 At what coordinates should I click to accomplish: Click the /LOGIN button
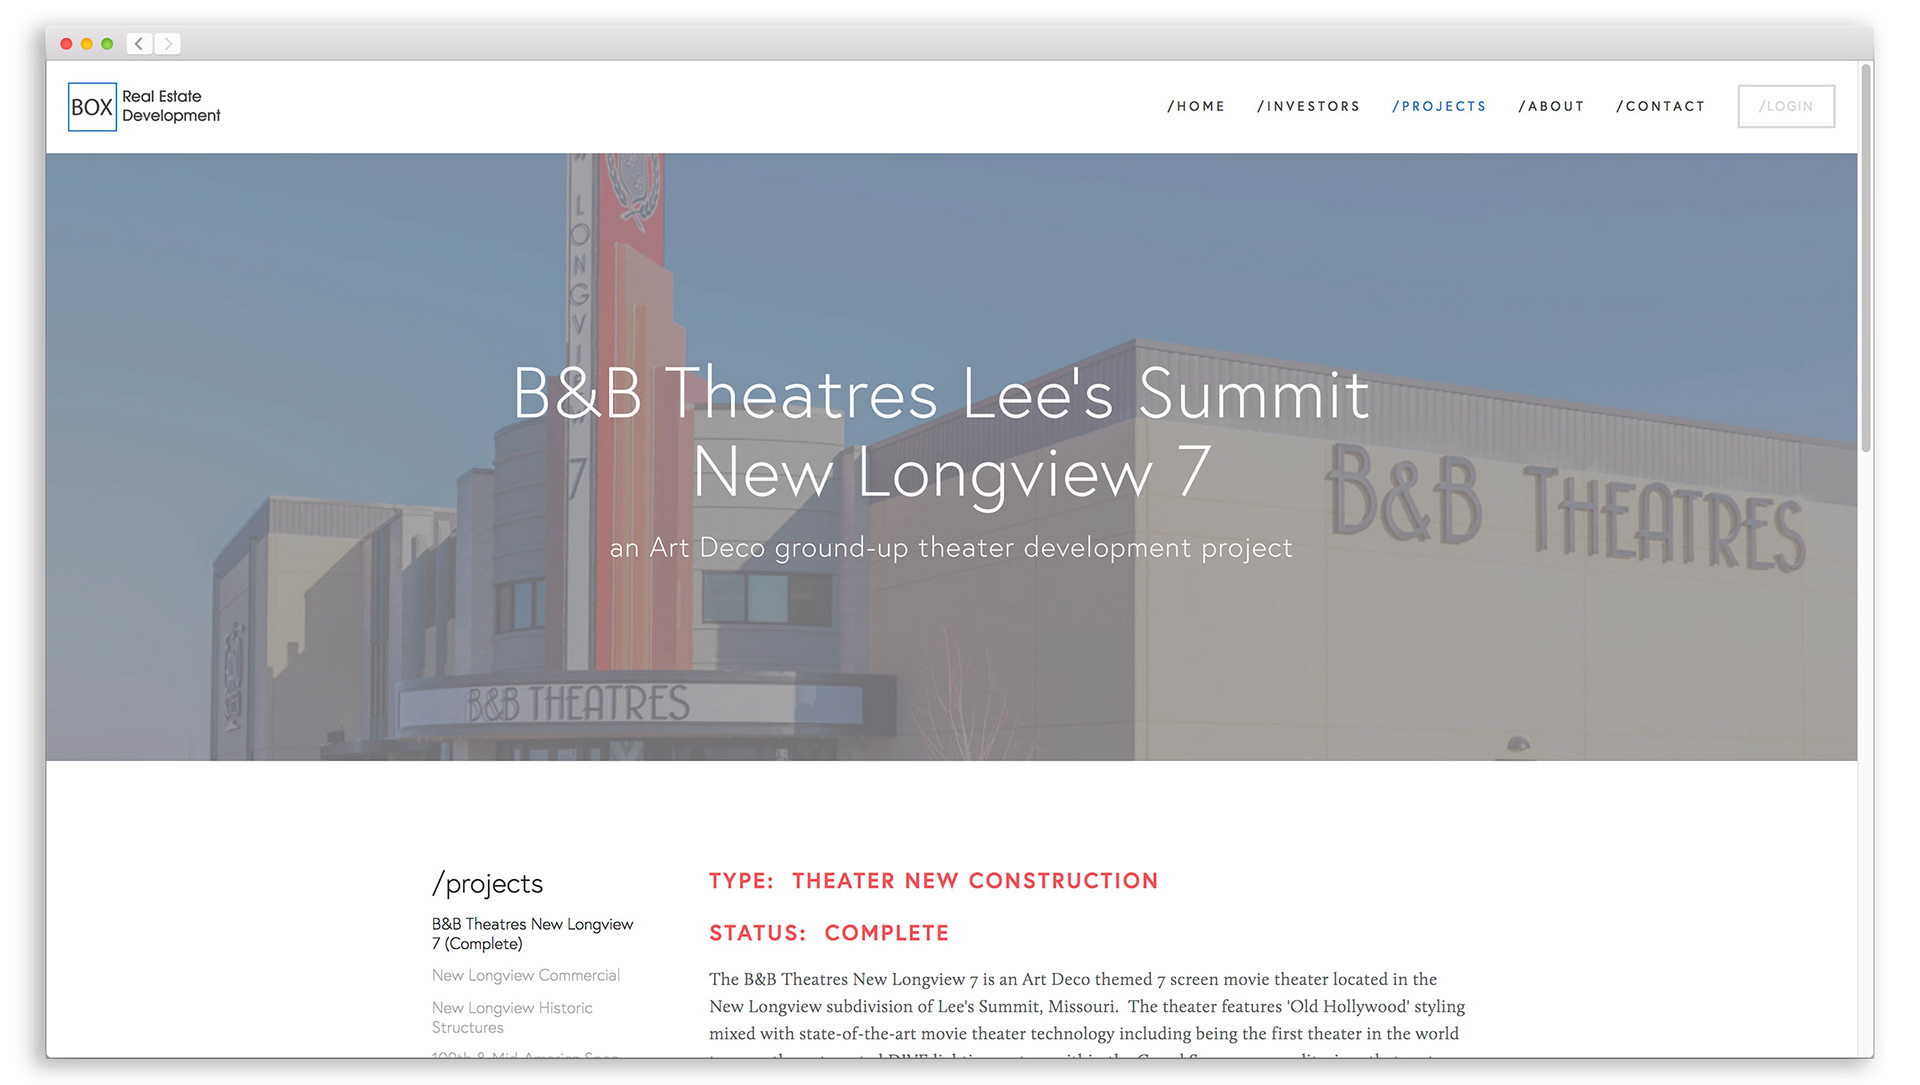click(1786, 106)
